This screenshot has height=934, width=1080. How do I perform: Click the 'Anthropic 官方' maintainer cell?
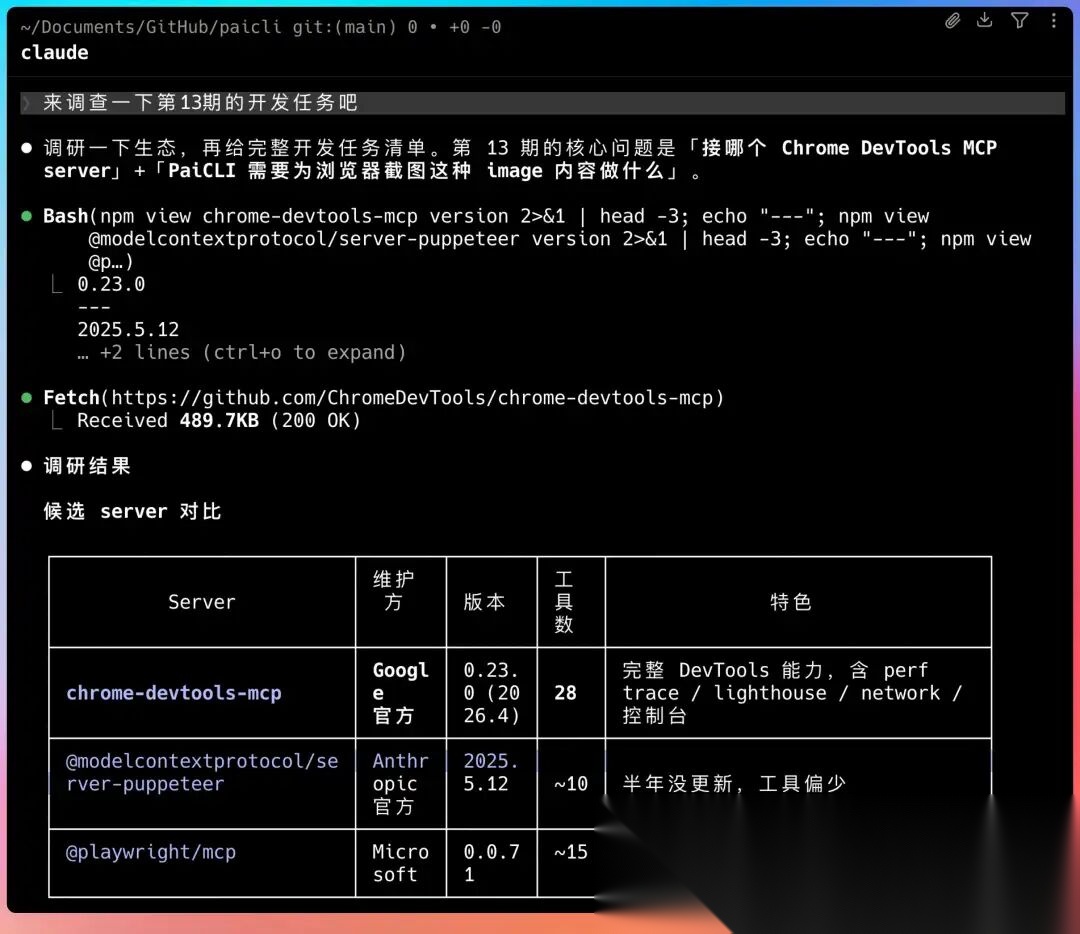click(400, 784)
